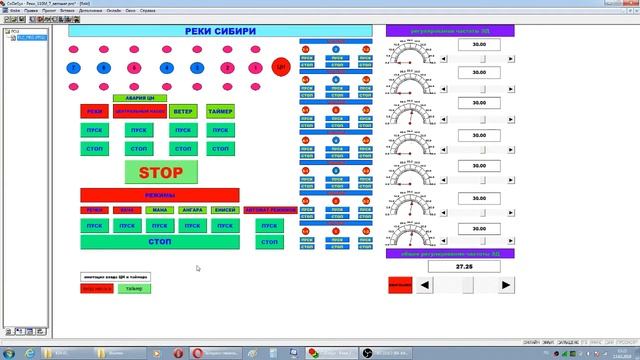Switch to POUs tab icon in organizer
The width and height of the screenshot is (640, 360).
click(9, 331)
